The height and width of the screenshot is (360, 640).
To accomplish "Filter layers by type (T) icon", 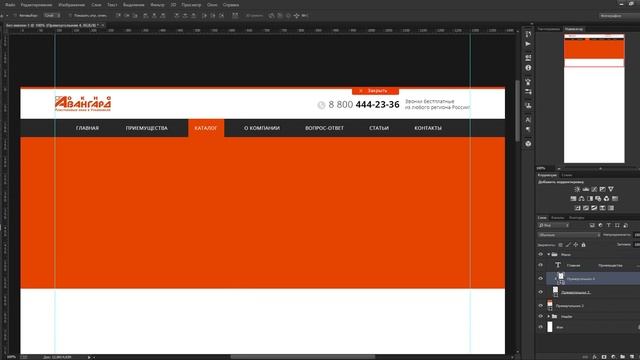I will click(x=609, y=225).
